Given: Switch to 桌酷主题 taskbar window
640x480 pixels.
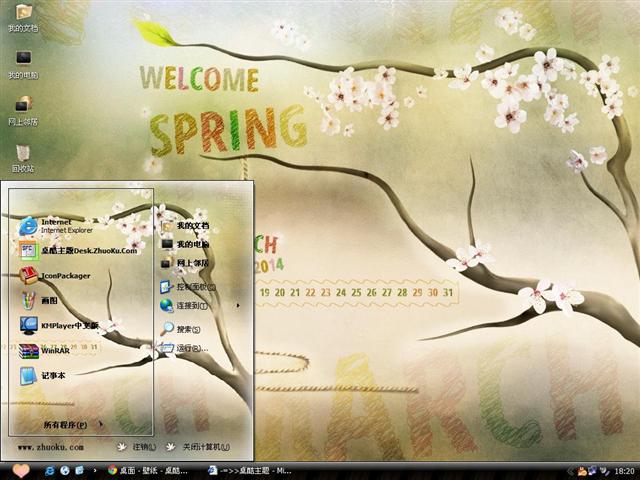Looking at the screenshot, I should [250, 471].
